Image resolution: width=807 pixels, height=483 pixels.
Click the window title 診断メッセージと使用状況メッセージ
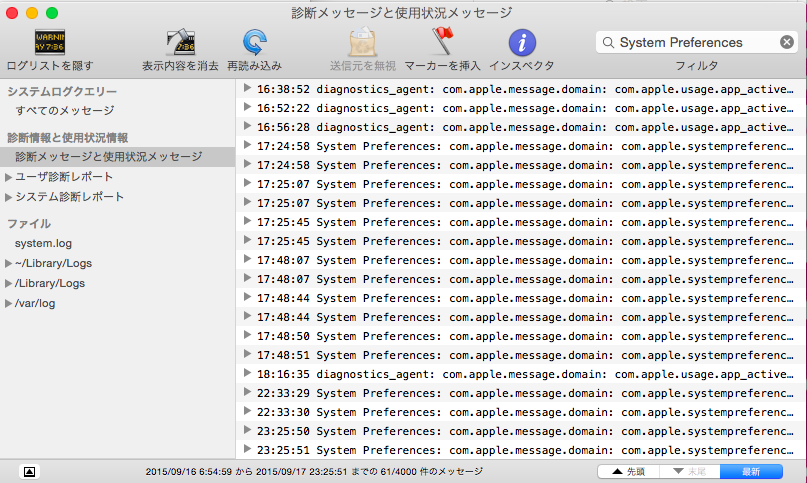click(x=402, y=12)
